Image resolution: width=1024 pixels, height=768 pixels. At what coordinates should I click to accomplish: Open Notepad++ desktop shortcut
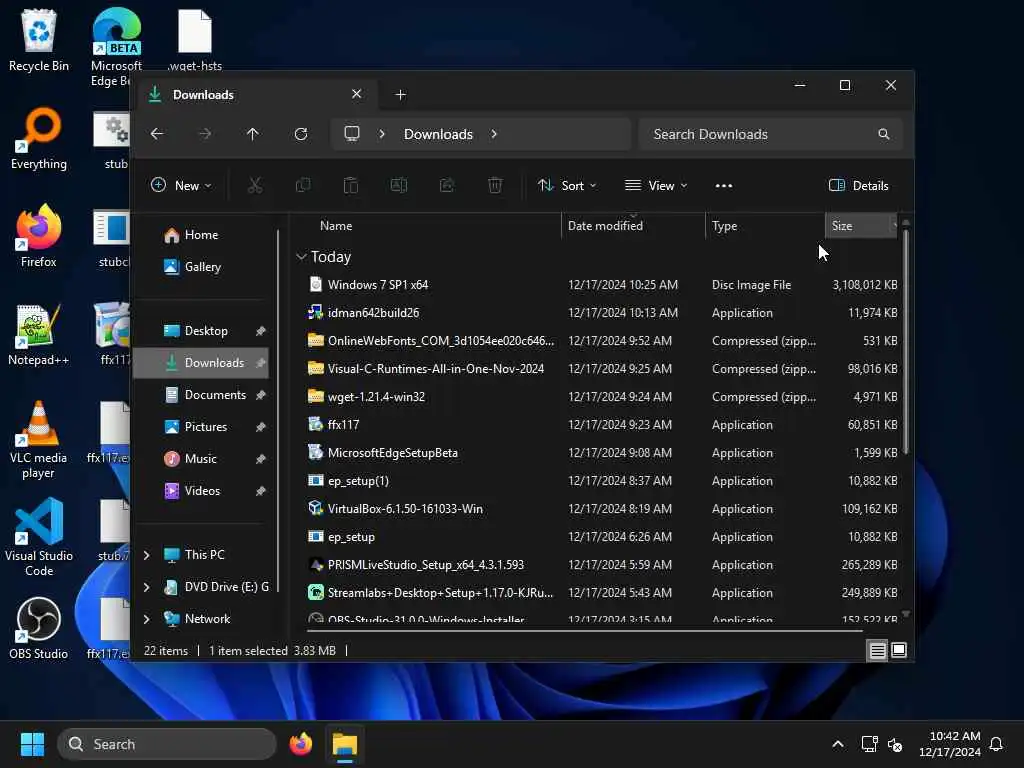39,334
